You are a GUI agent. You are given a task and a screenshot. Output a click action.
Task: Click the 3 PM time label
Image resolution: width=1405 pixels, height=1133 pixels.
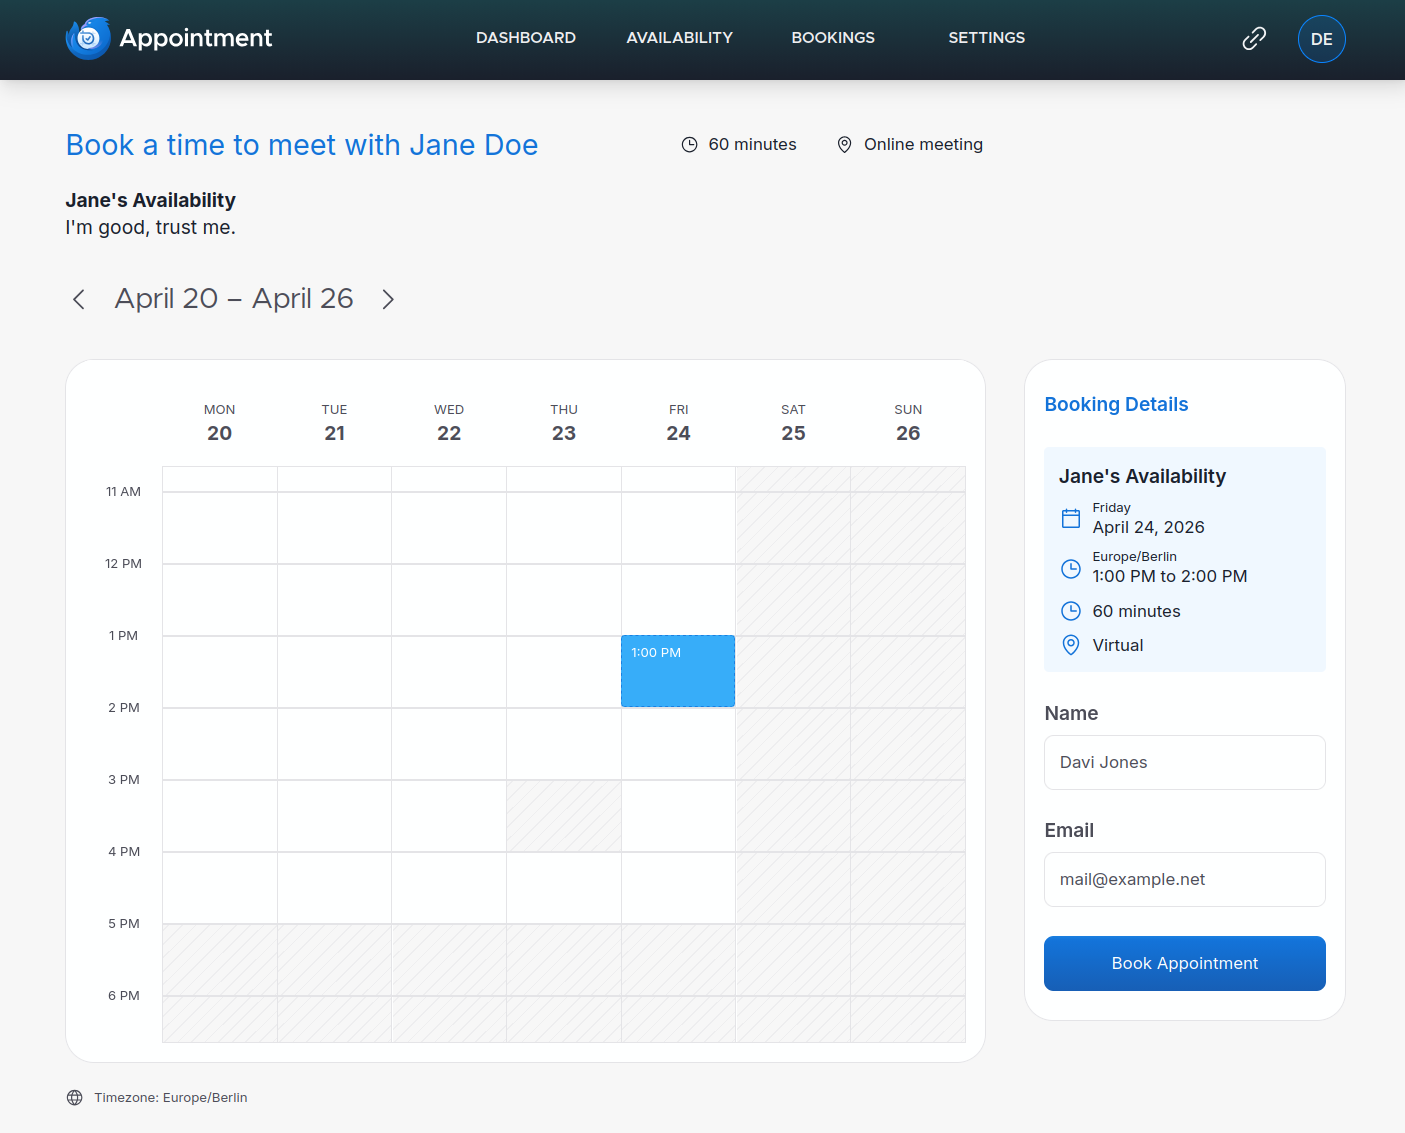tap(124, 779)
